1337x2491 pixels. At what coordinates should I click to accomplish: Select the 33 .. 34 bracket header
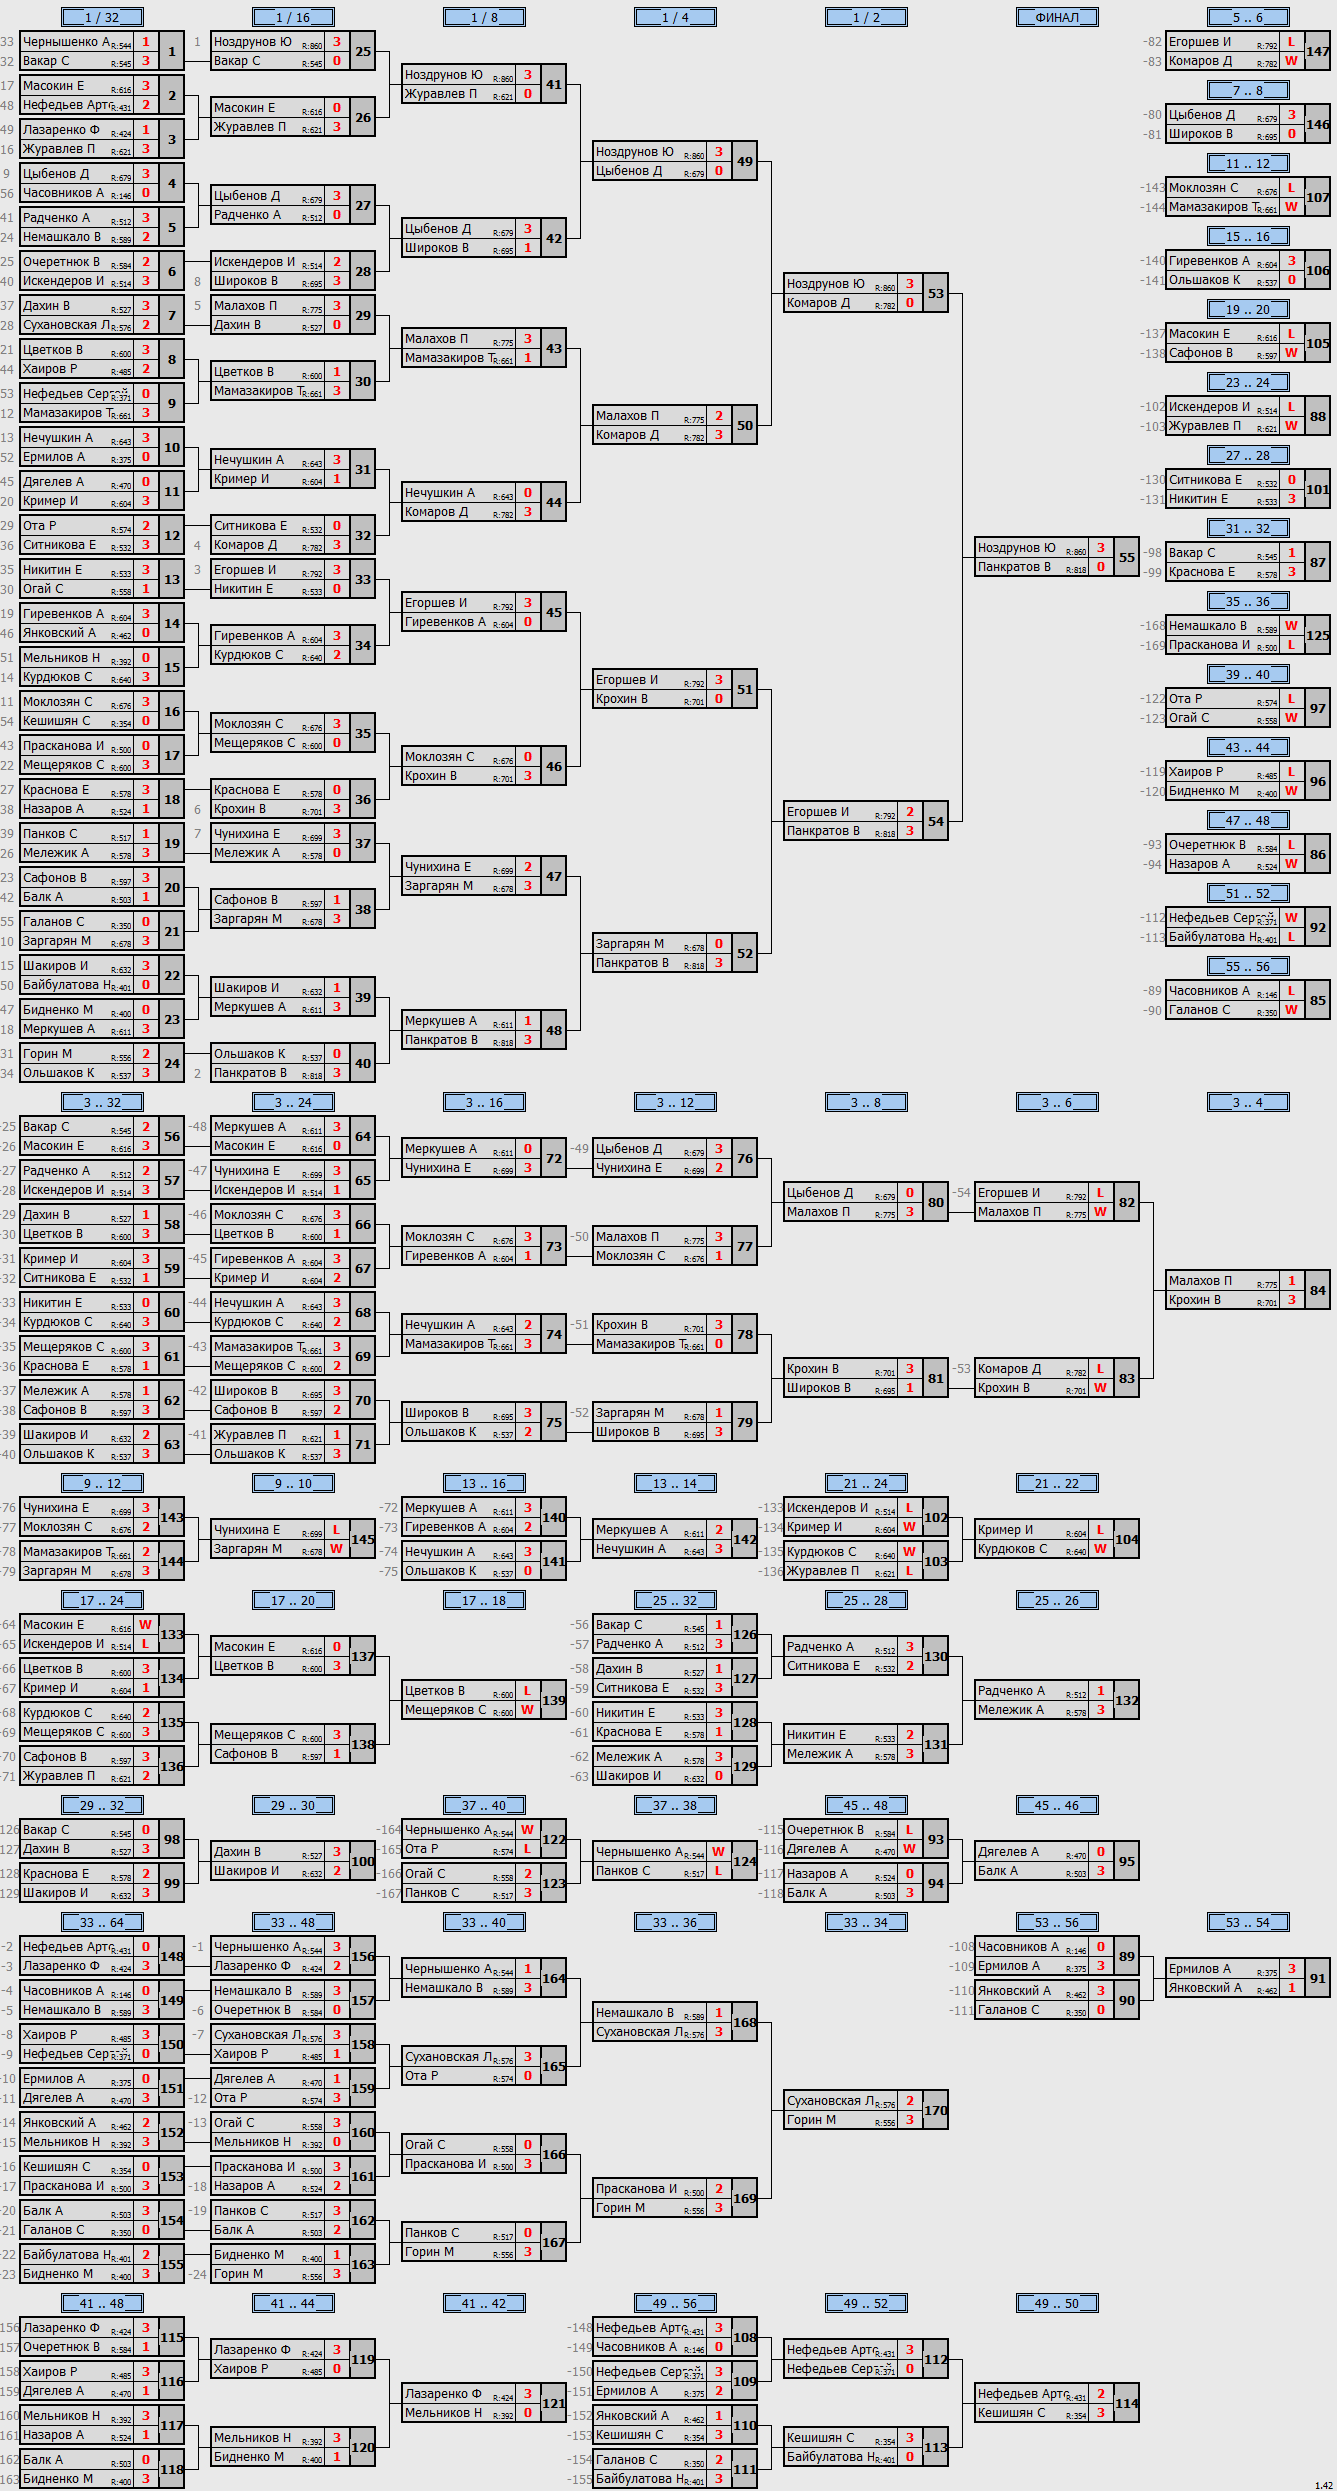click(866, 1922)
